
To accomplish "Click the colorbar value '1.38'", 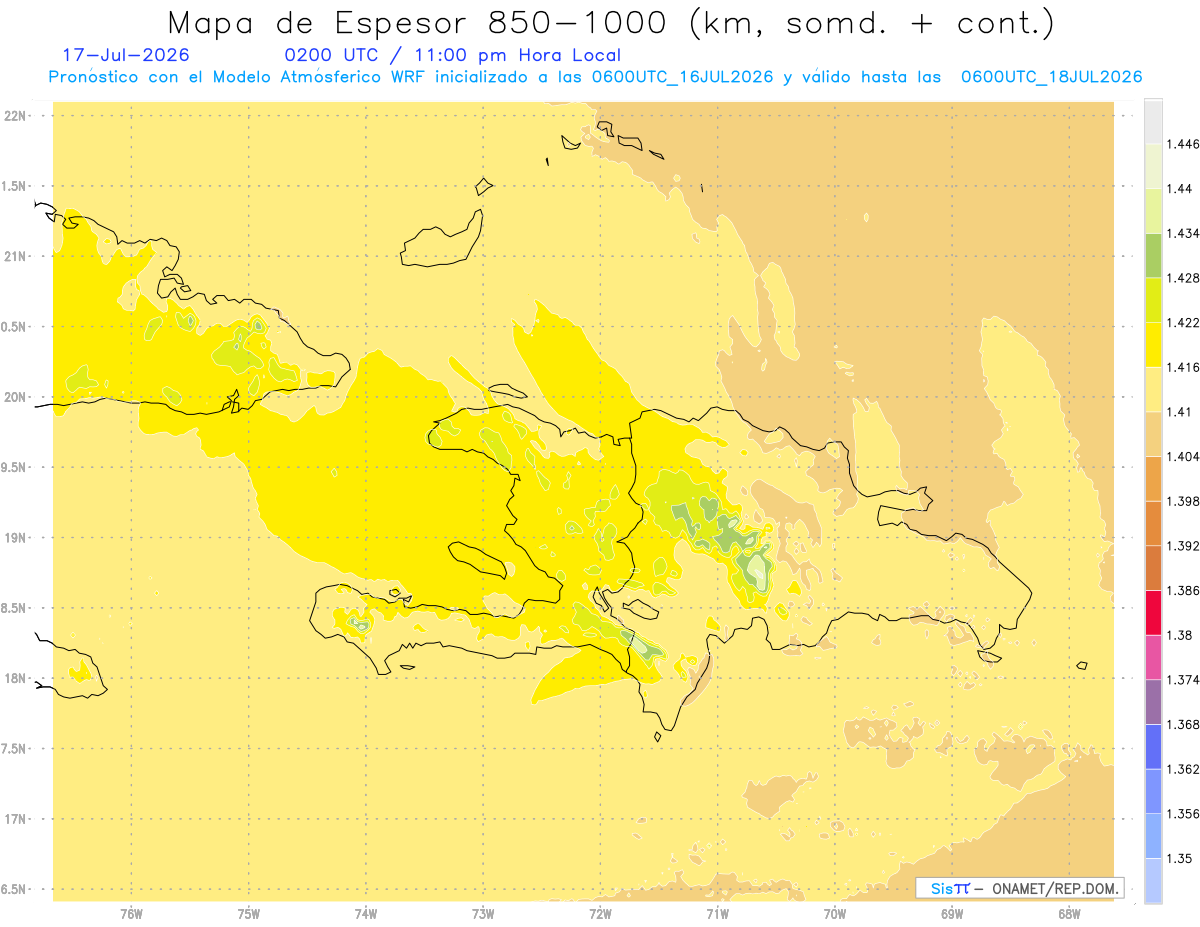I will 1179,635.
